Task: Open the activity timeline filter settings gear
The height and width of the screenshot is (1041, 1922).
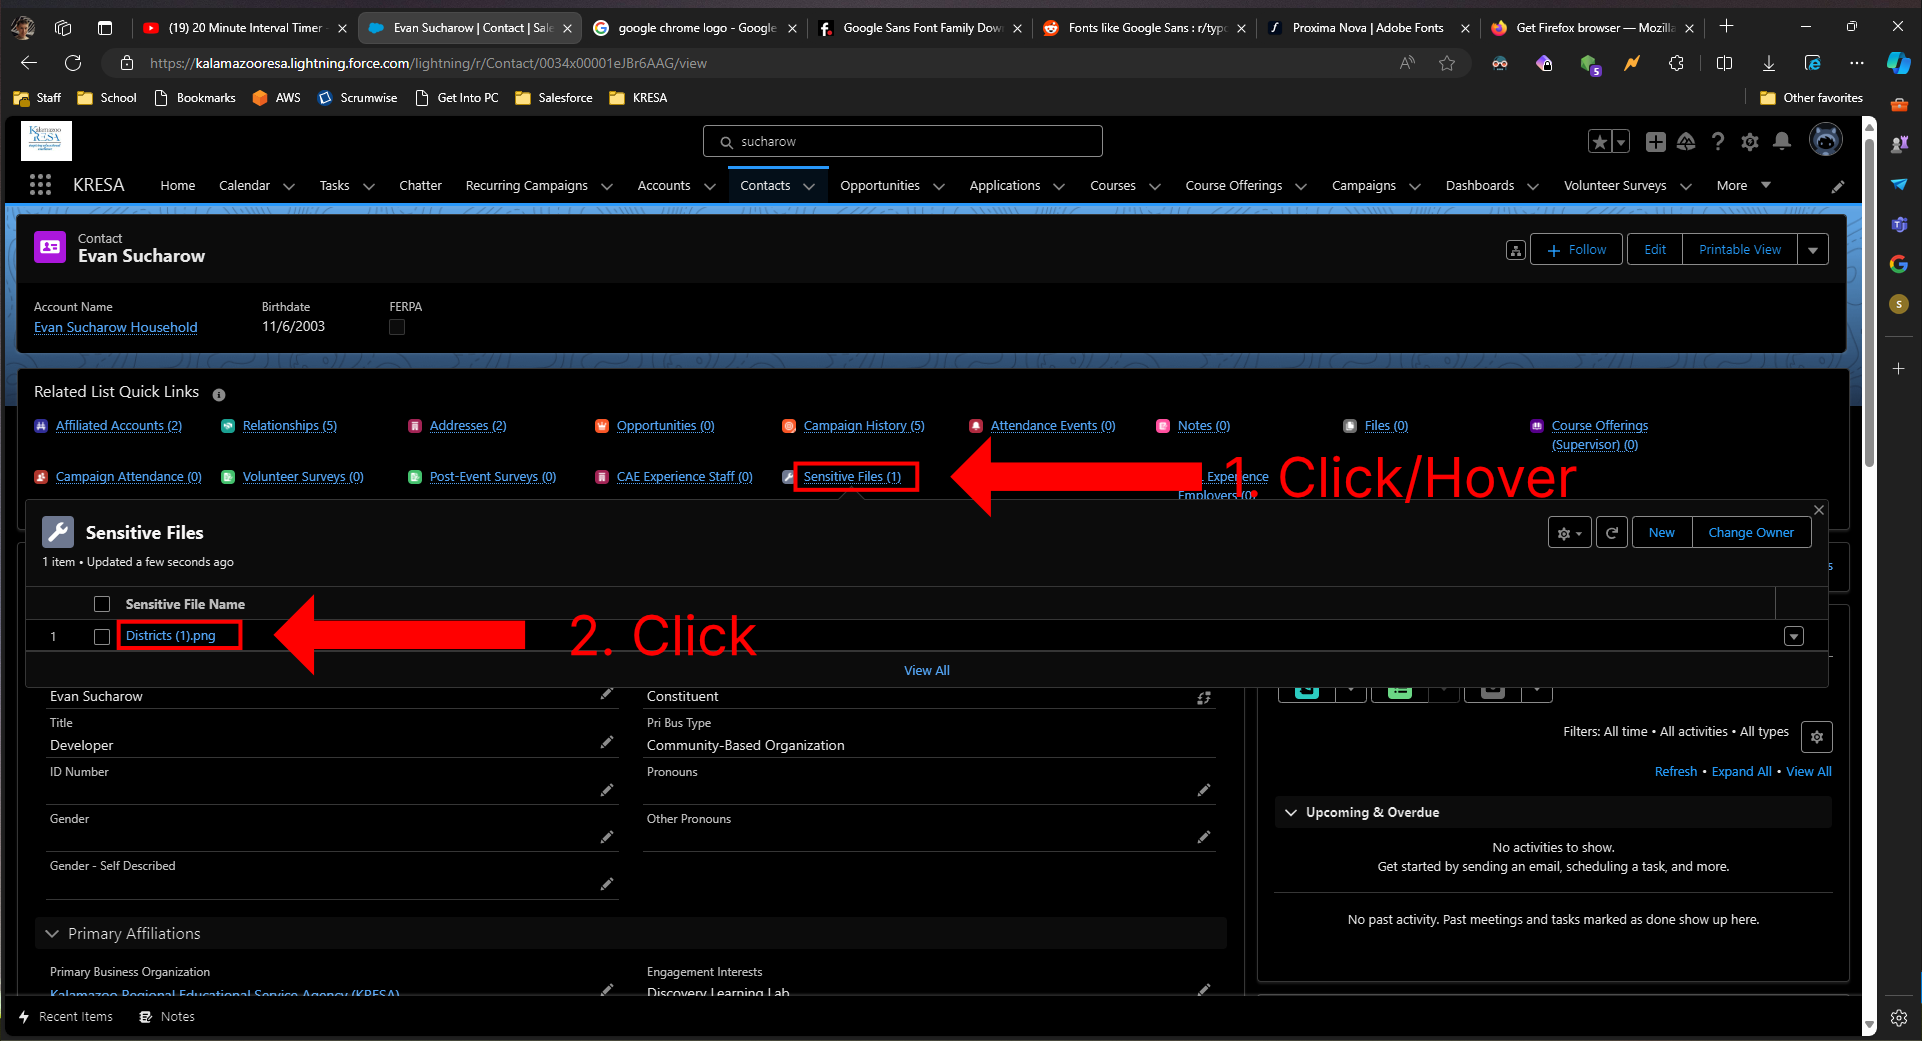Action: click(1817, 737)
